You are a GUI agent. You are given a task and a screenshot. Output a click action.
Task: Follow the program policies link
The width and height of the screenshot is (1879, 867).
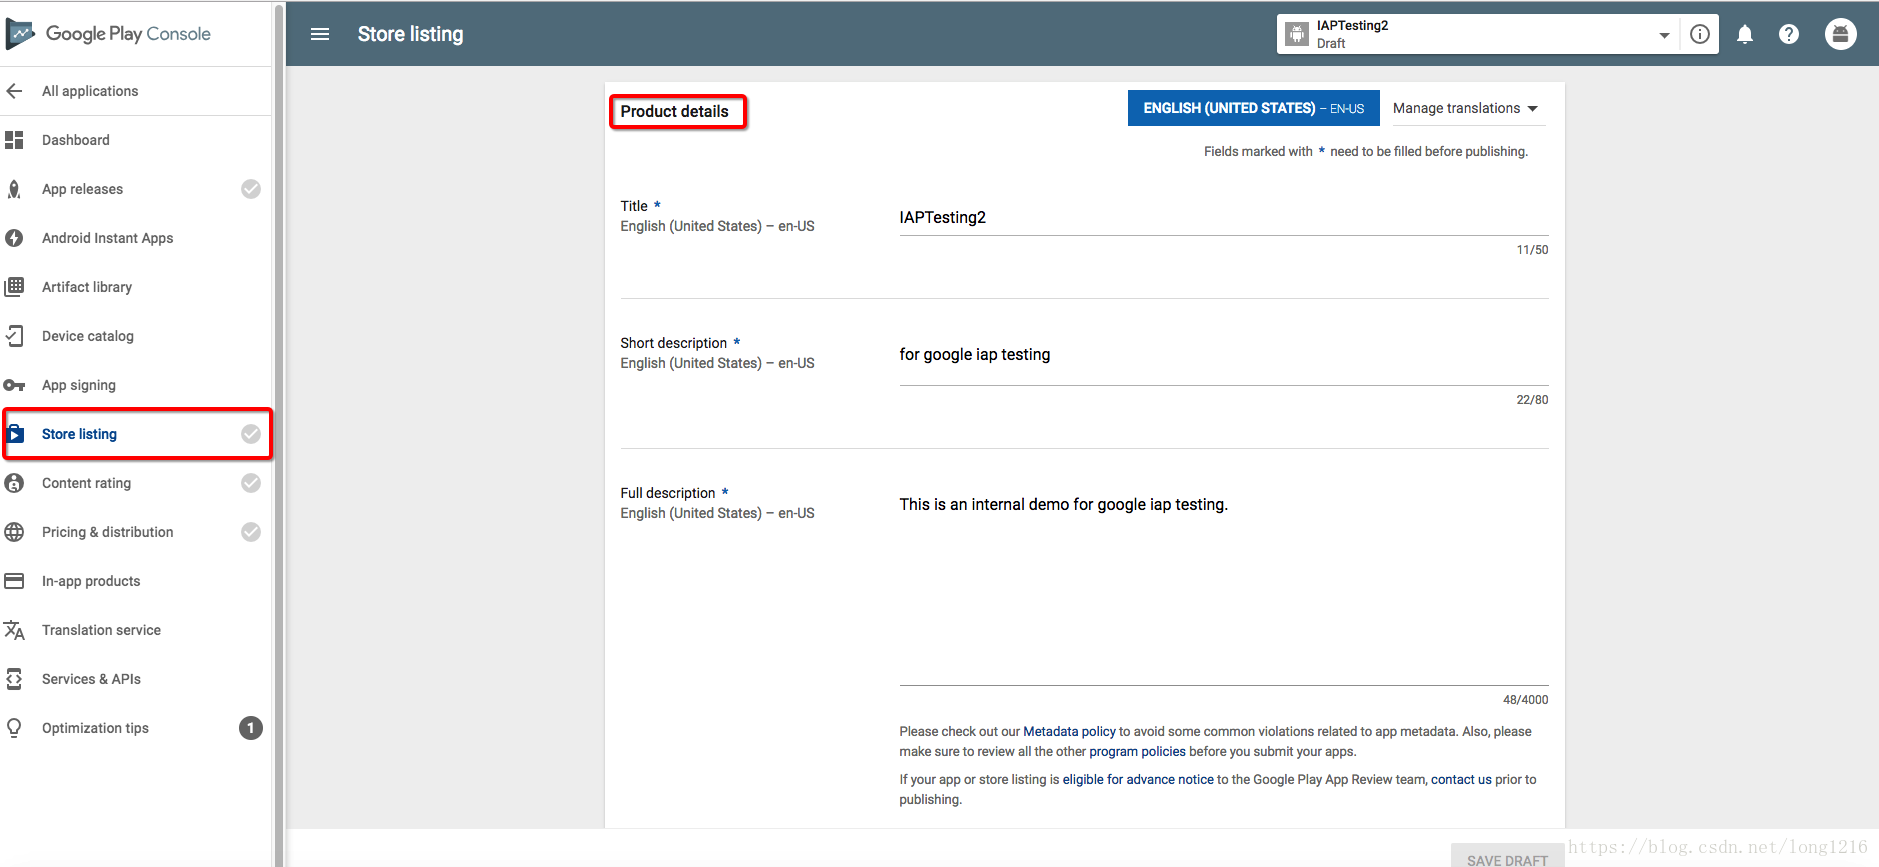[1137, 752]
